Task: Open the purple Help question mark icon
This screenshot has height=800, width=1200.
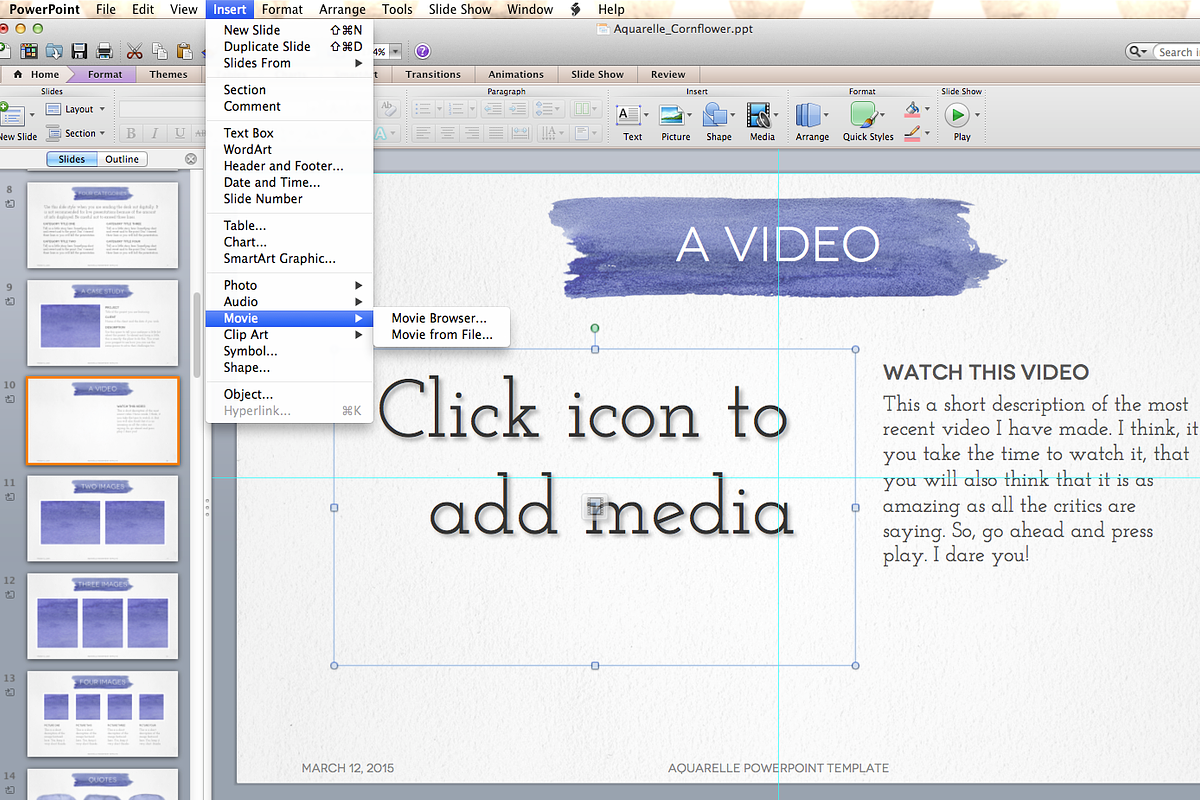Action: tap(422, 51)
